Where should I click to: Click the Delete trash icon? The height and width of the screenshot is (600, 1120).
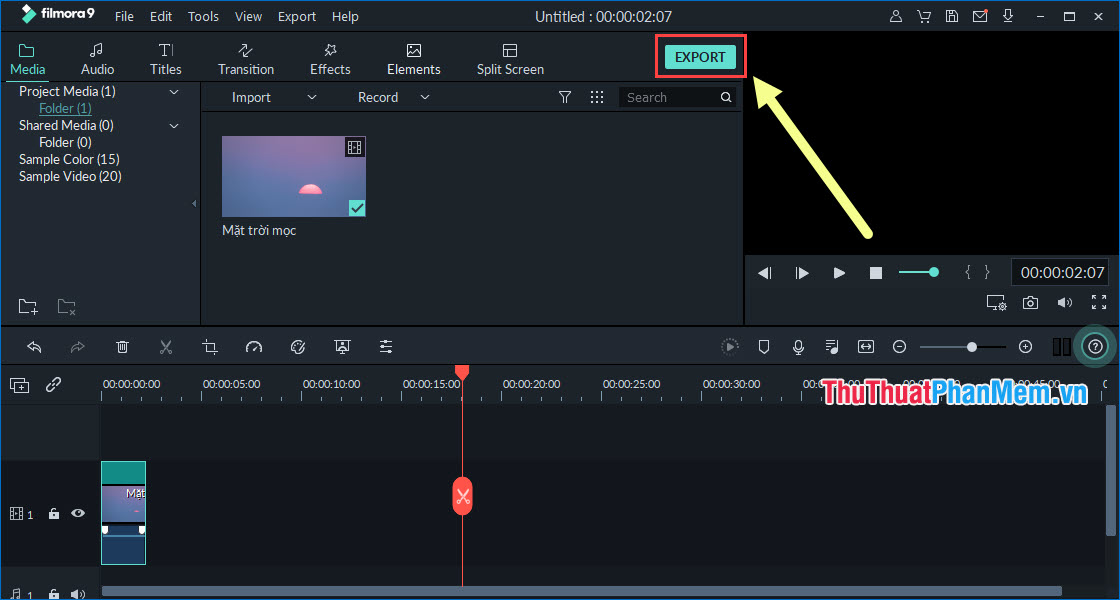pos(122,346)
